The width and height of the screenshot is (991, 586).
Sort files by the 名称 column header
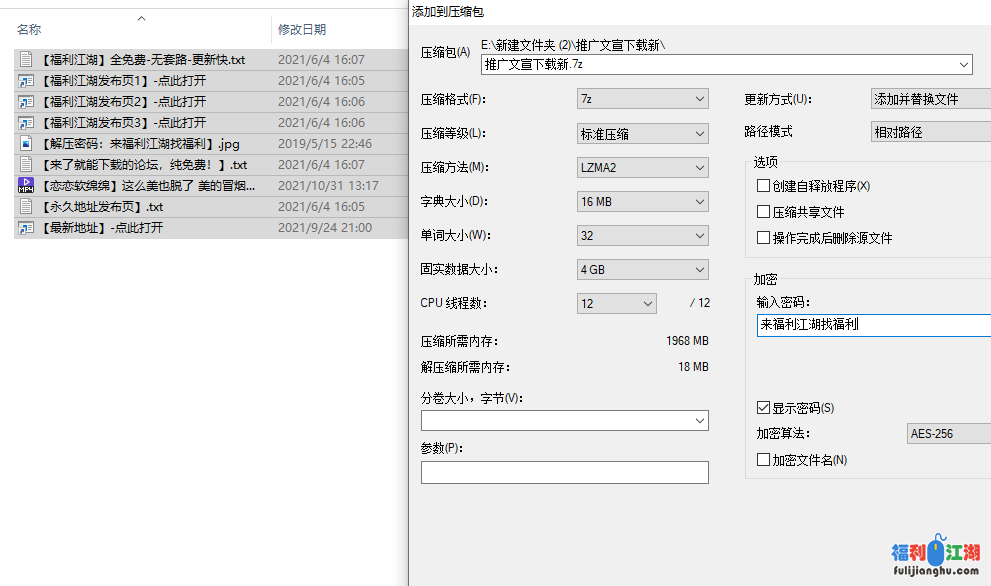point(30,29)
